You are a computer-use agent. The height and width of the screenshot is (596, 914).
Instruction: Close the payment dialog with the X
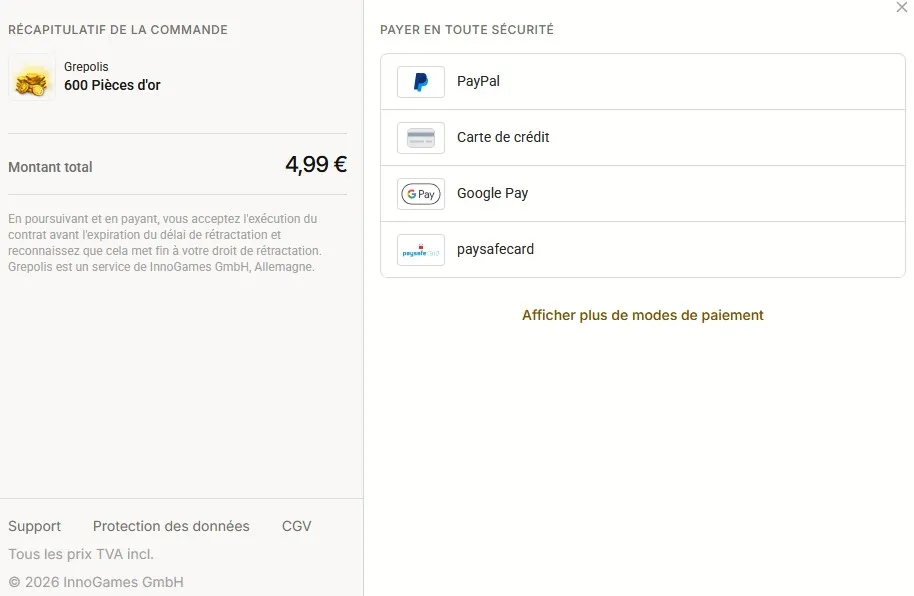tap(902, 7)
